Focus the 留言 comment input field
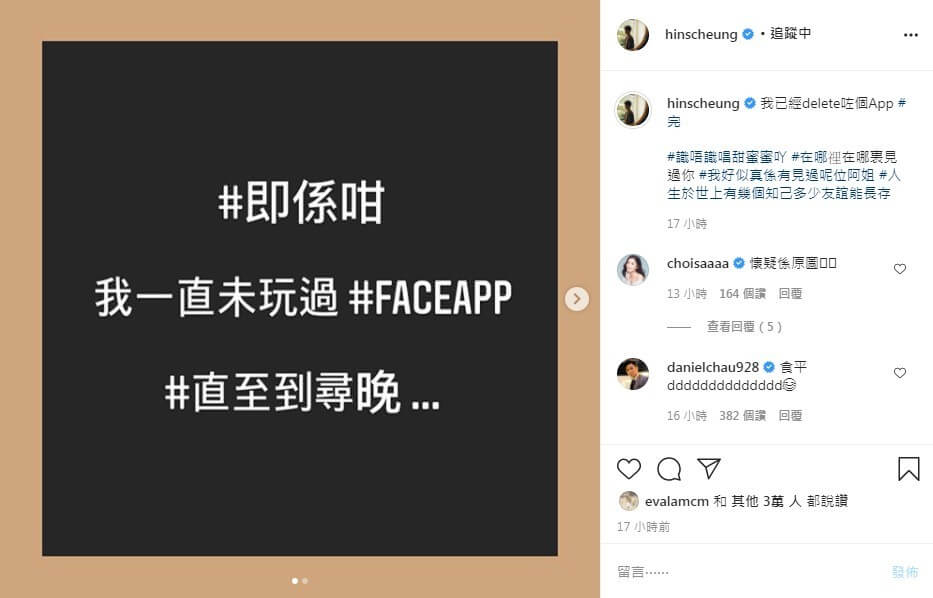Screen dimensions: 933x598 pos(750,572)
